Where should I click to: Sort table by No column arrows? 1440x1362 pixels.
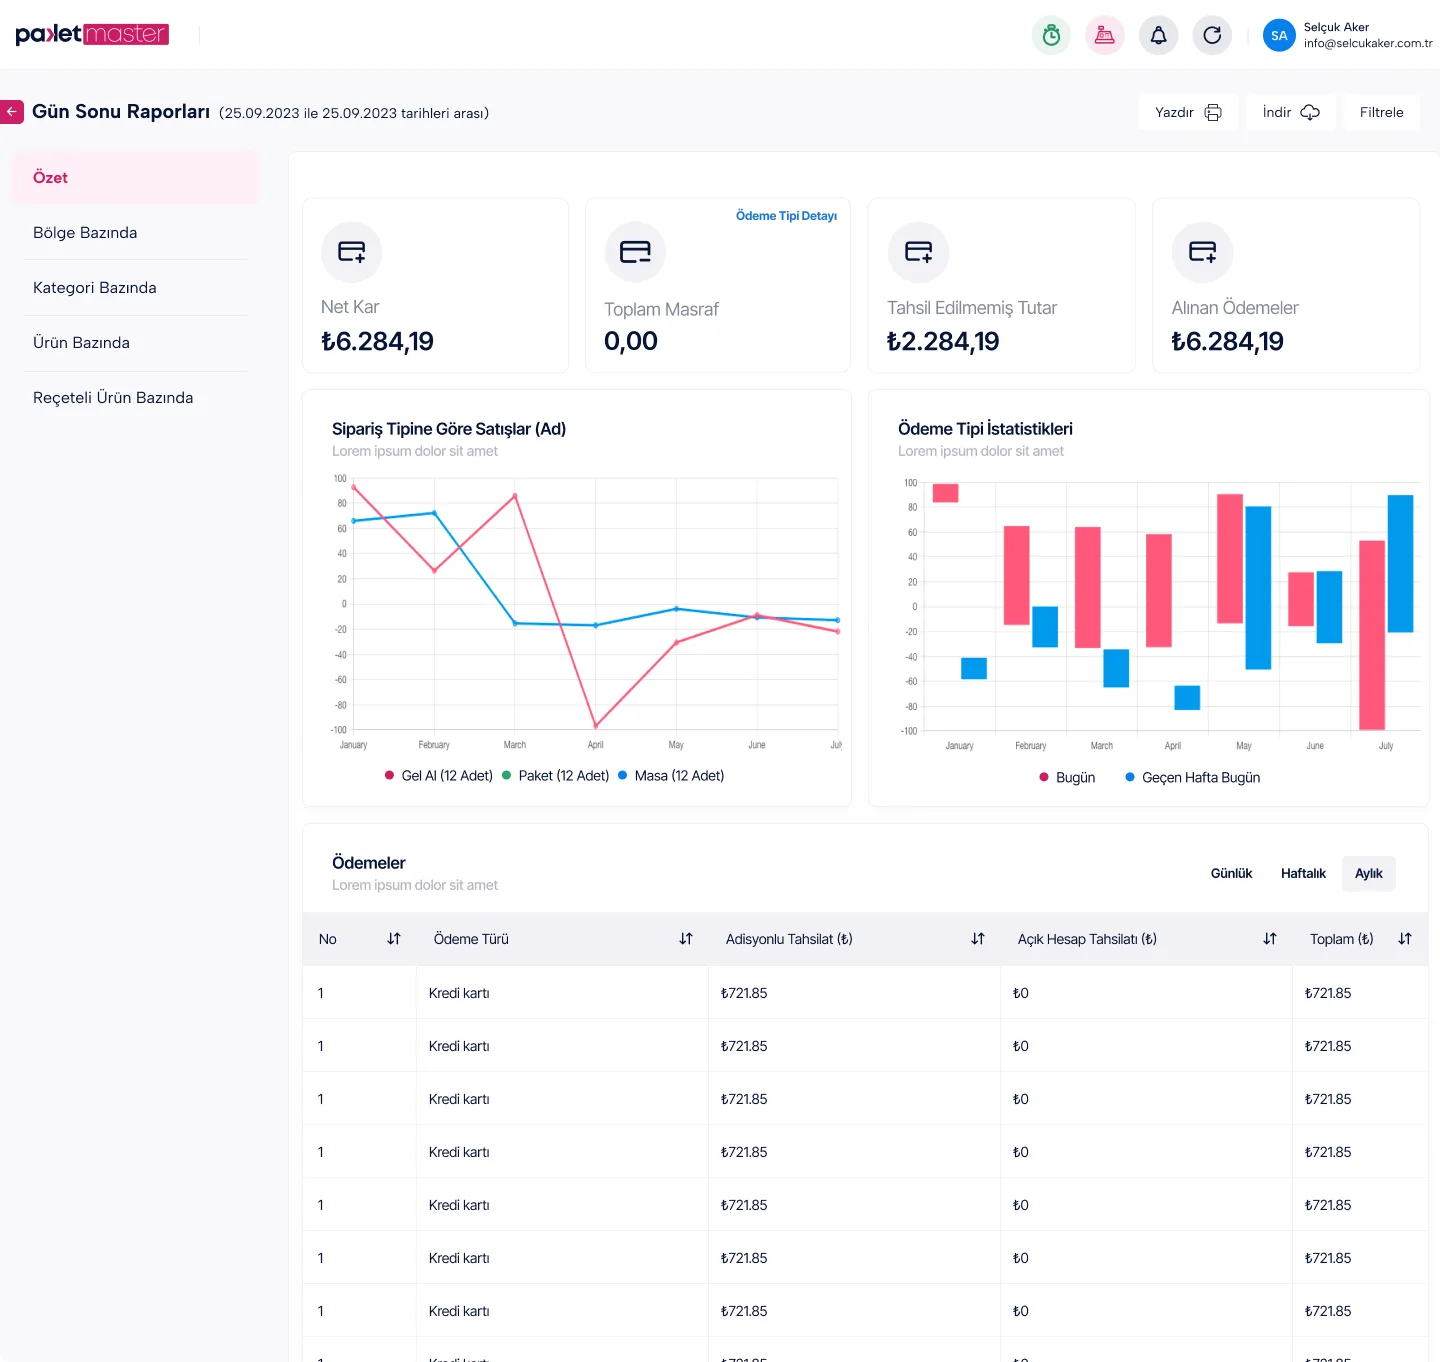[x=394, y=939]
